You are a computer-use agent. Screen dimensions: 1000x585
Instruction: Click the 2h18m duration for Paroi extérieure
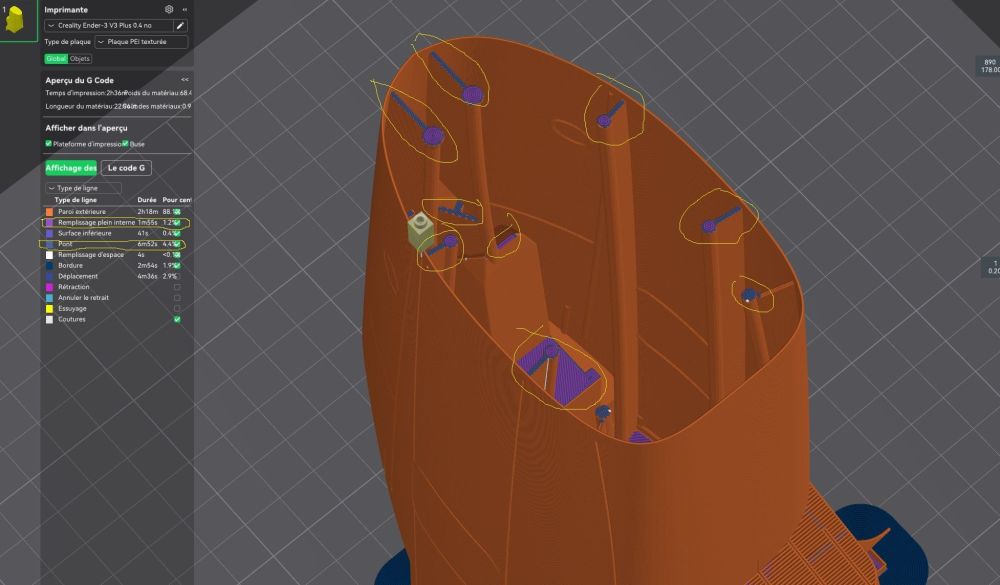[x=147, y=212]
